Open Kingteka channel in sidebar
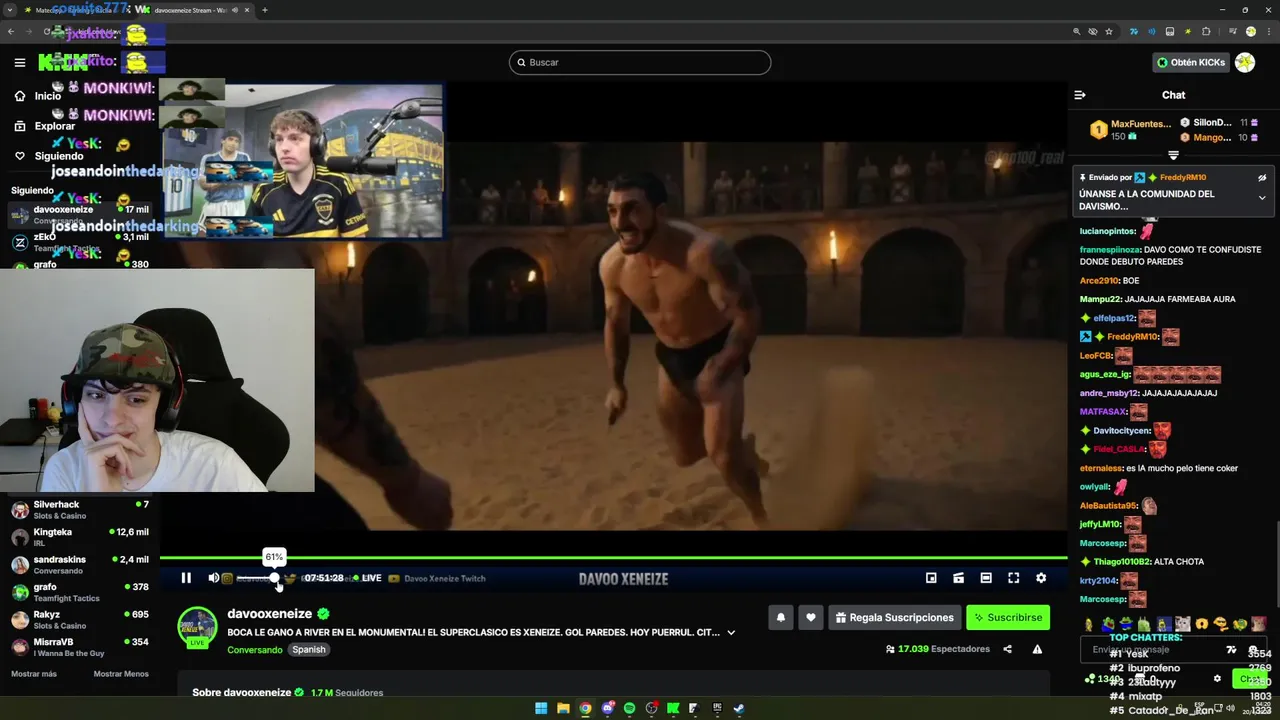The height and width of the screenshot is (720, 1280). click(80, 537)
